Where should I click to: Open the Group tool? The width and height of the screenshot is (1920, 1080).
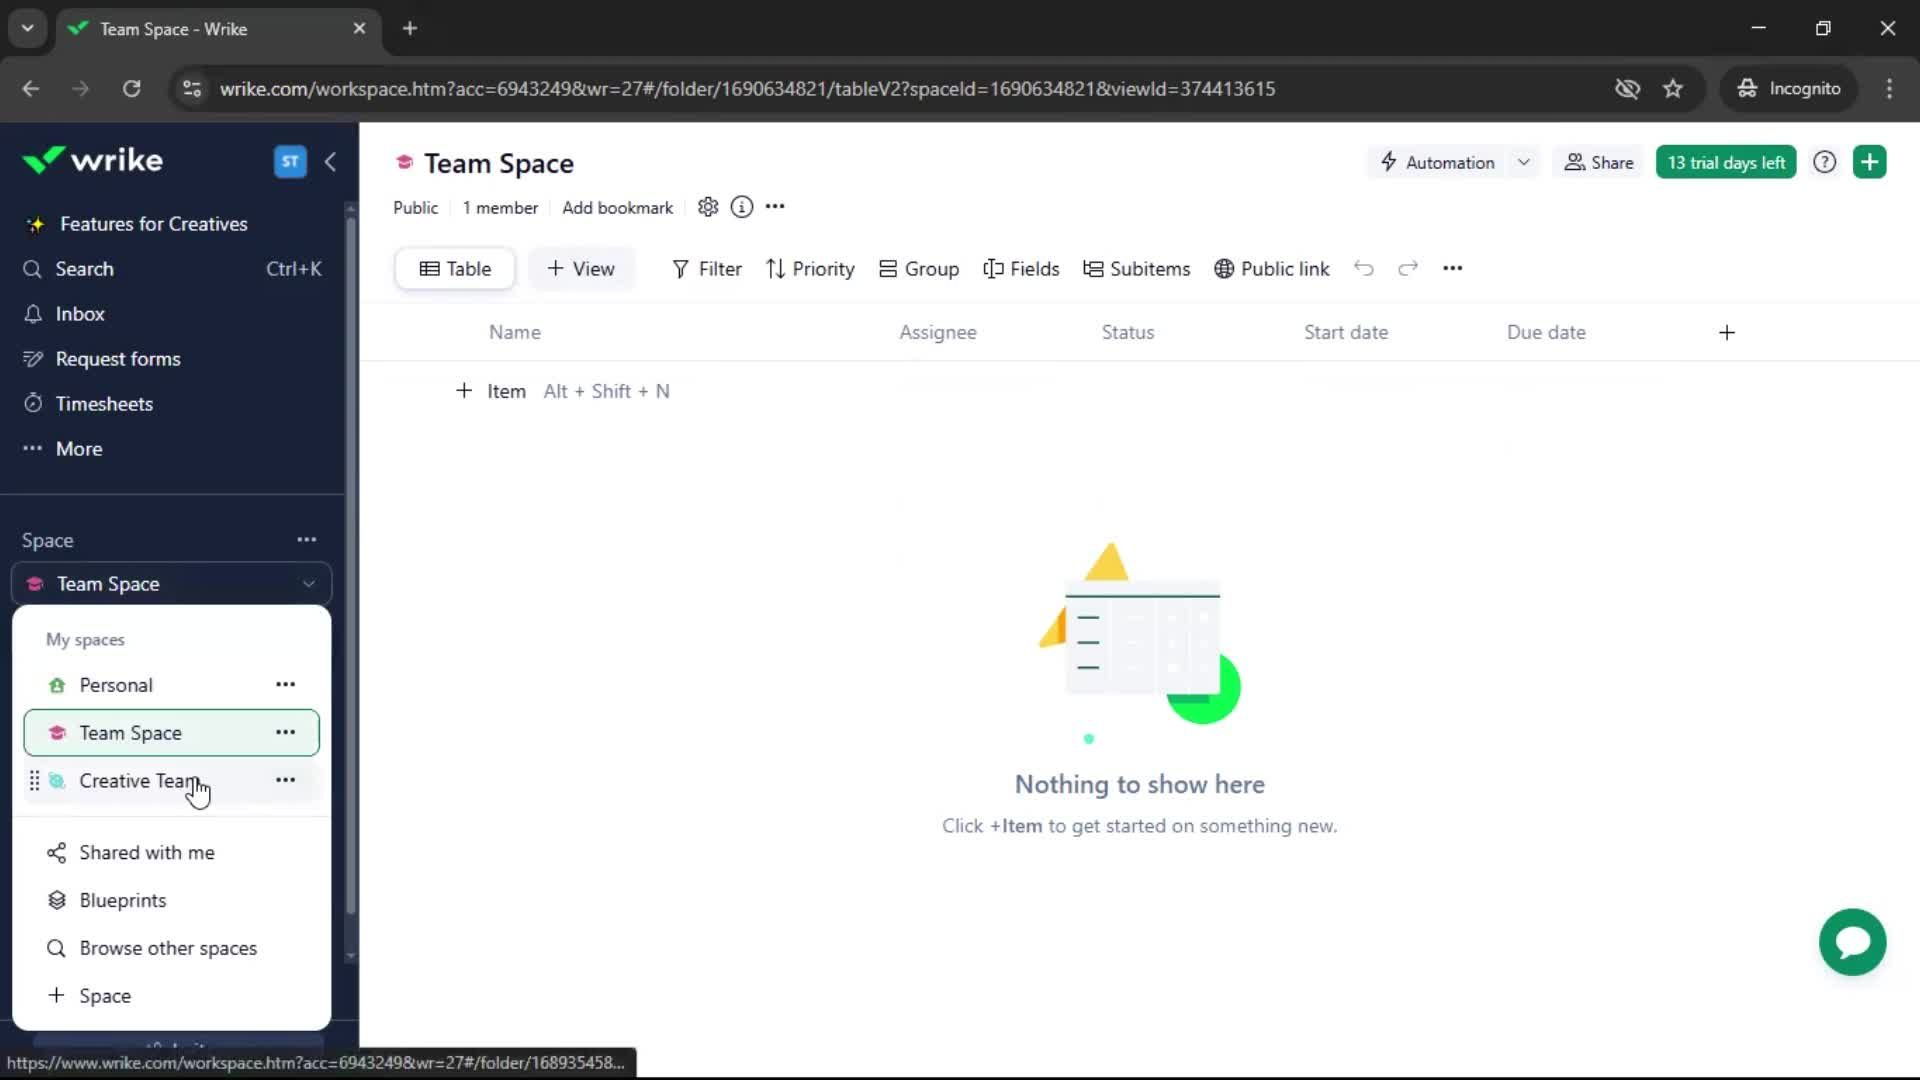(919, 269)
